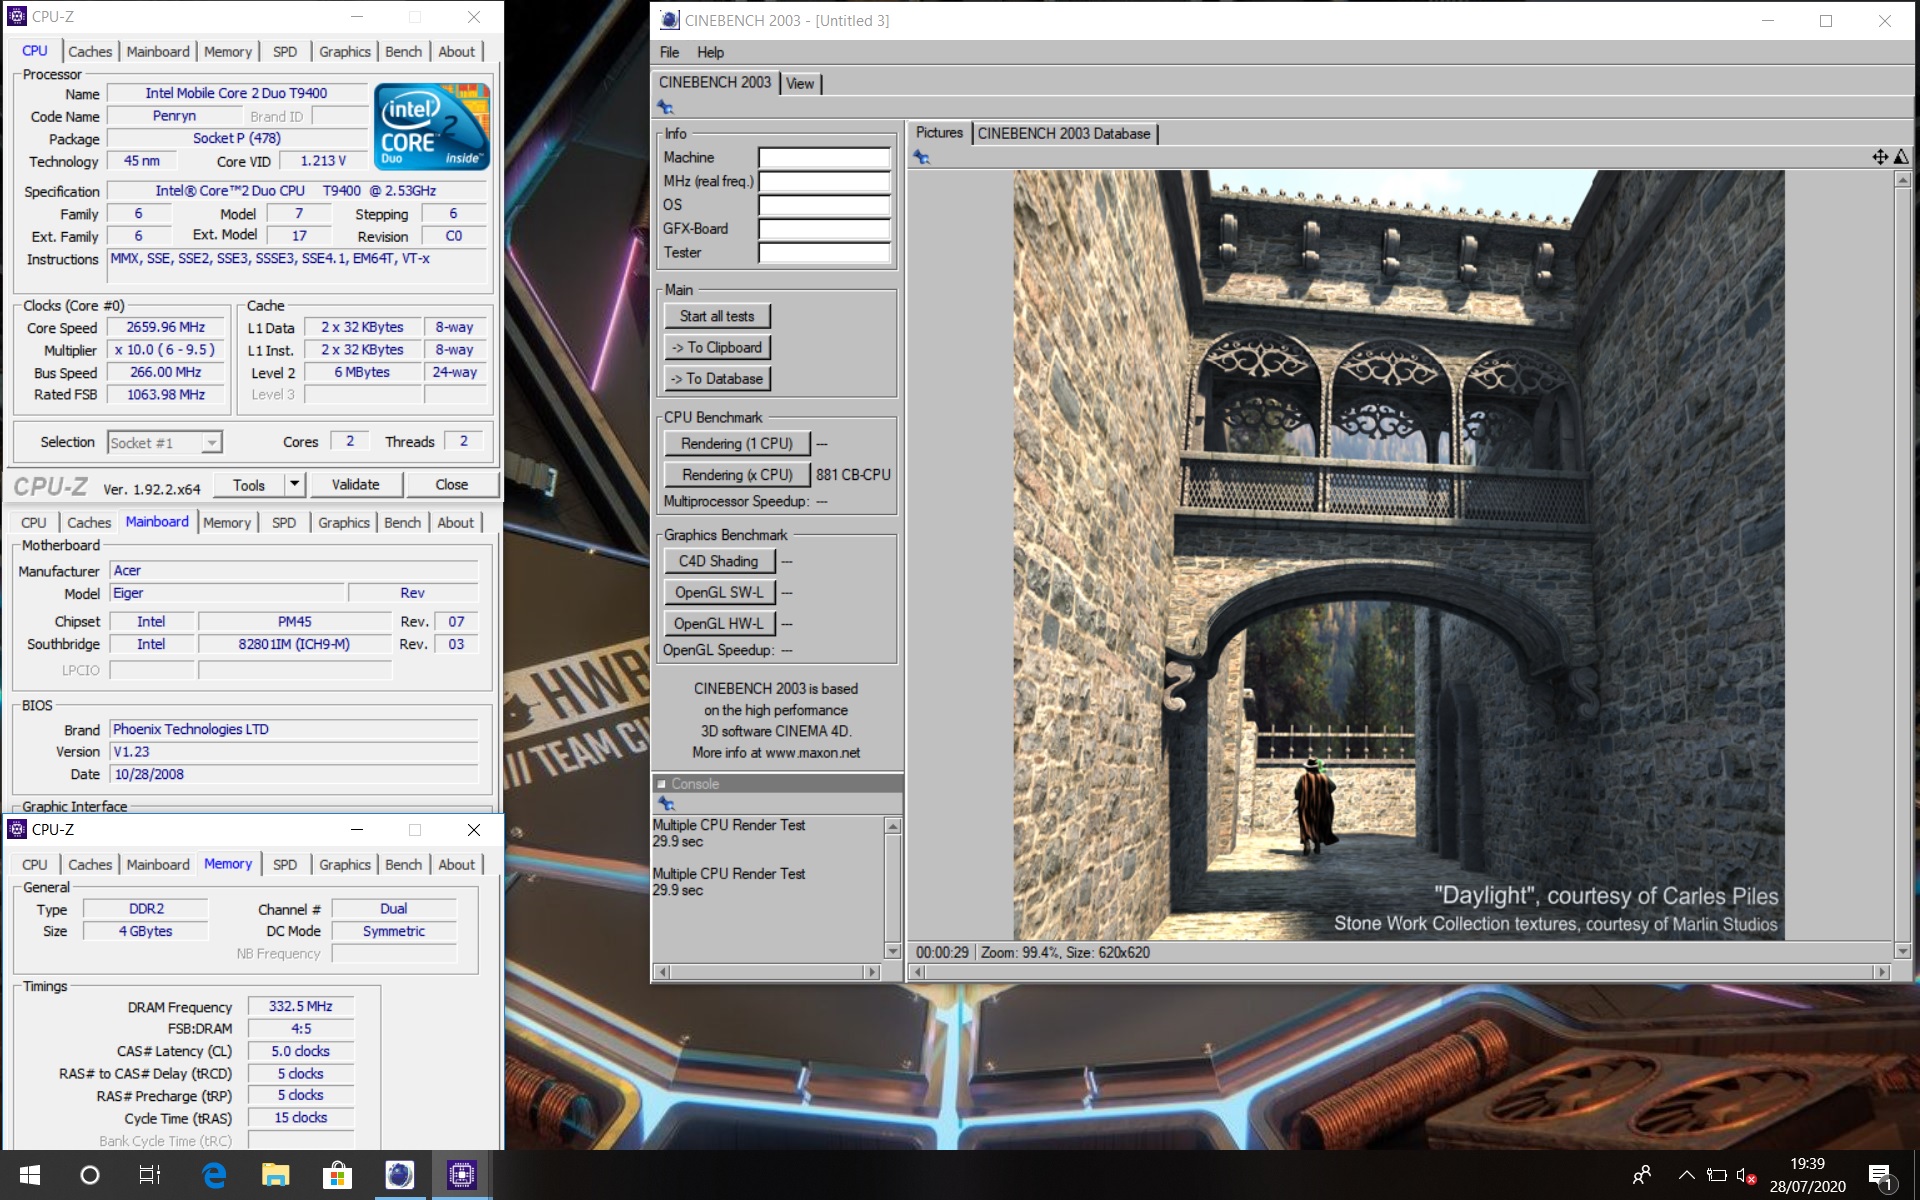Screen dimensions: 1920x1200
Task: Click the Tester input field
Action: point(824,253)
